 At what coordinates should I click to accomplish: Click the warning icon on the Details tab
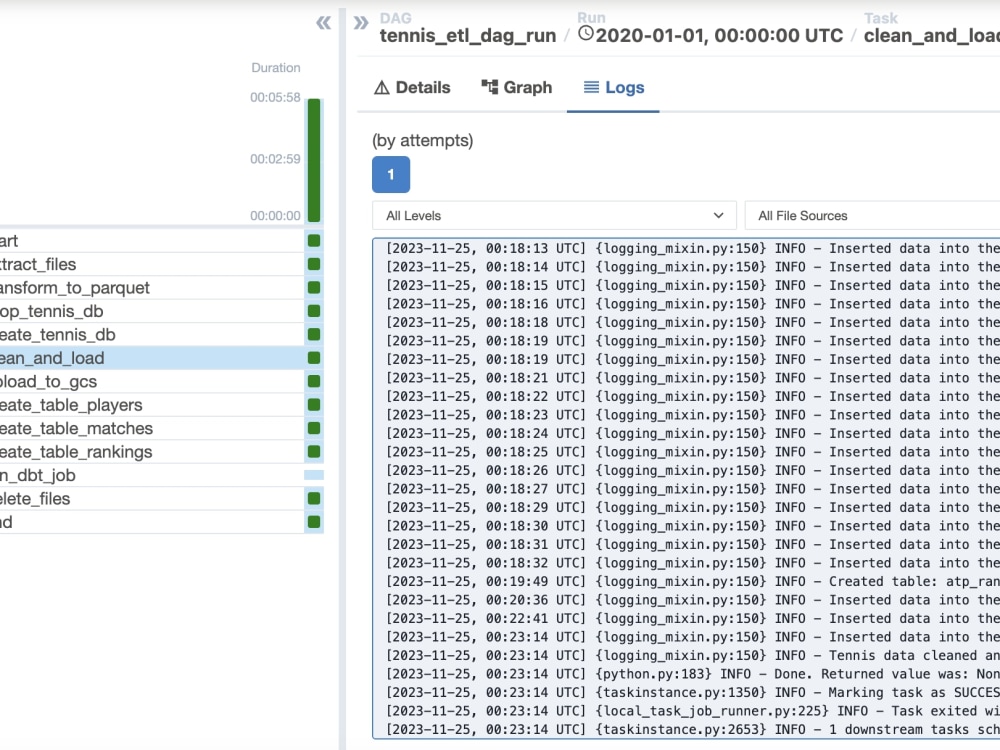coord(379,87)
